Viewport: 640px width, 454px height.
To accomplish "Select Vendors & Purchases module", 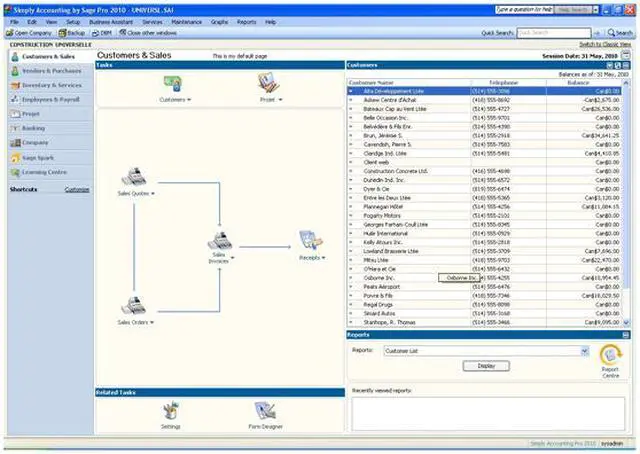I will pyautogui.click(x=51, y=71).
